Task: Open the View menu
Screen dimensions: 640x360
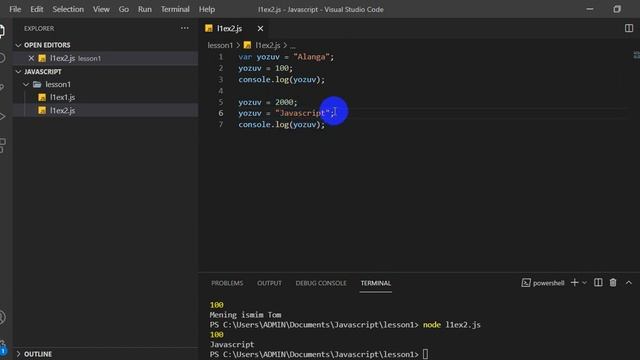Action: pyautogui.click(x=101, y=9)
